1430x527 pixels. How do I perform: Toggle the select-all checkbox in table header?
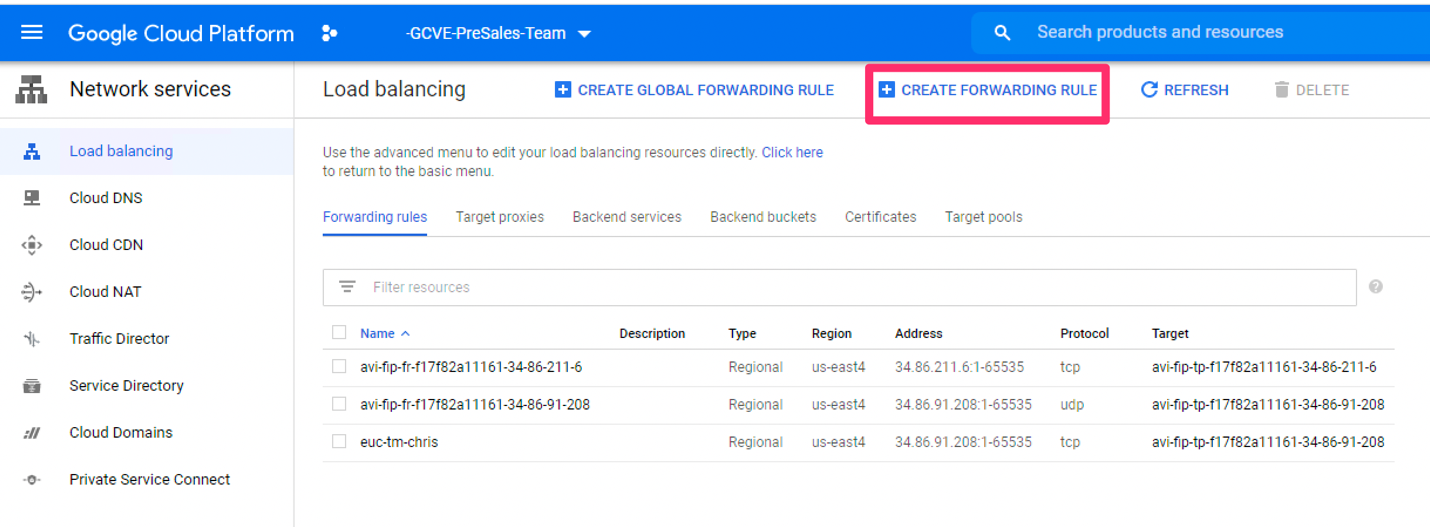coord(339,333)
